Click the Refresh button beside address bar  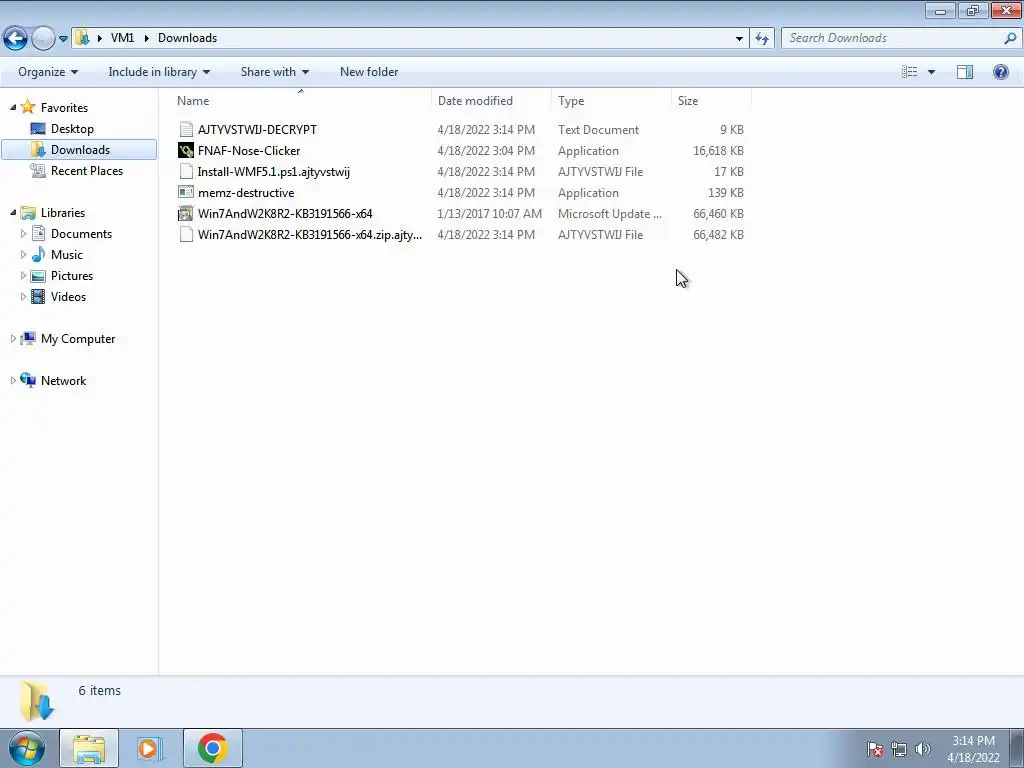[x=762, y=39]
